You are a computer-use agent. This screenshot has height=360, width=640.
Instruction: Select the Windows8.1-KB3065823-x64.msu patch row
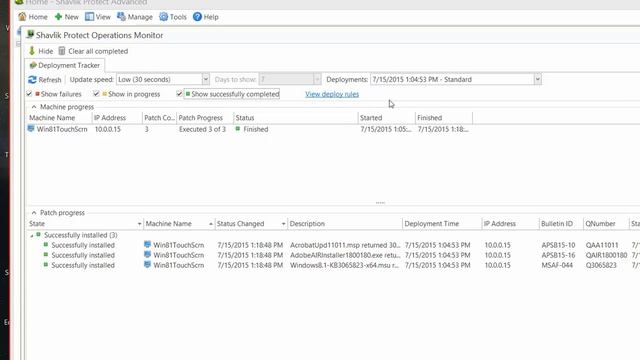click(x=333, y=265)
